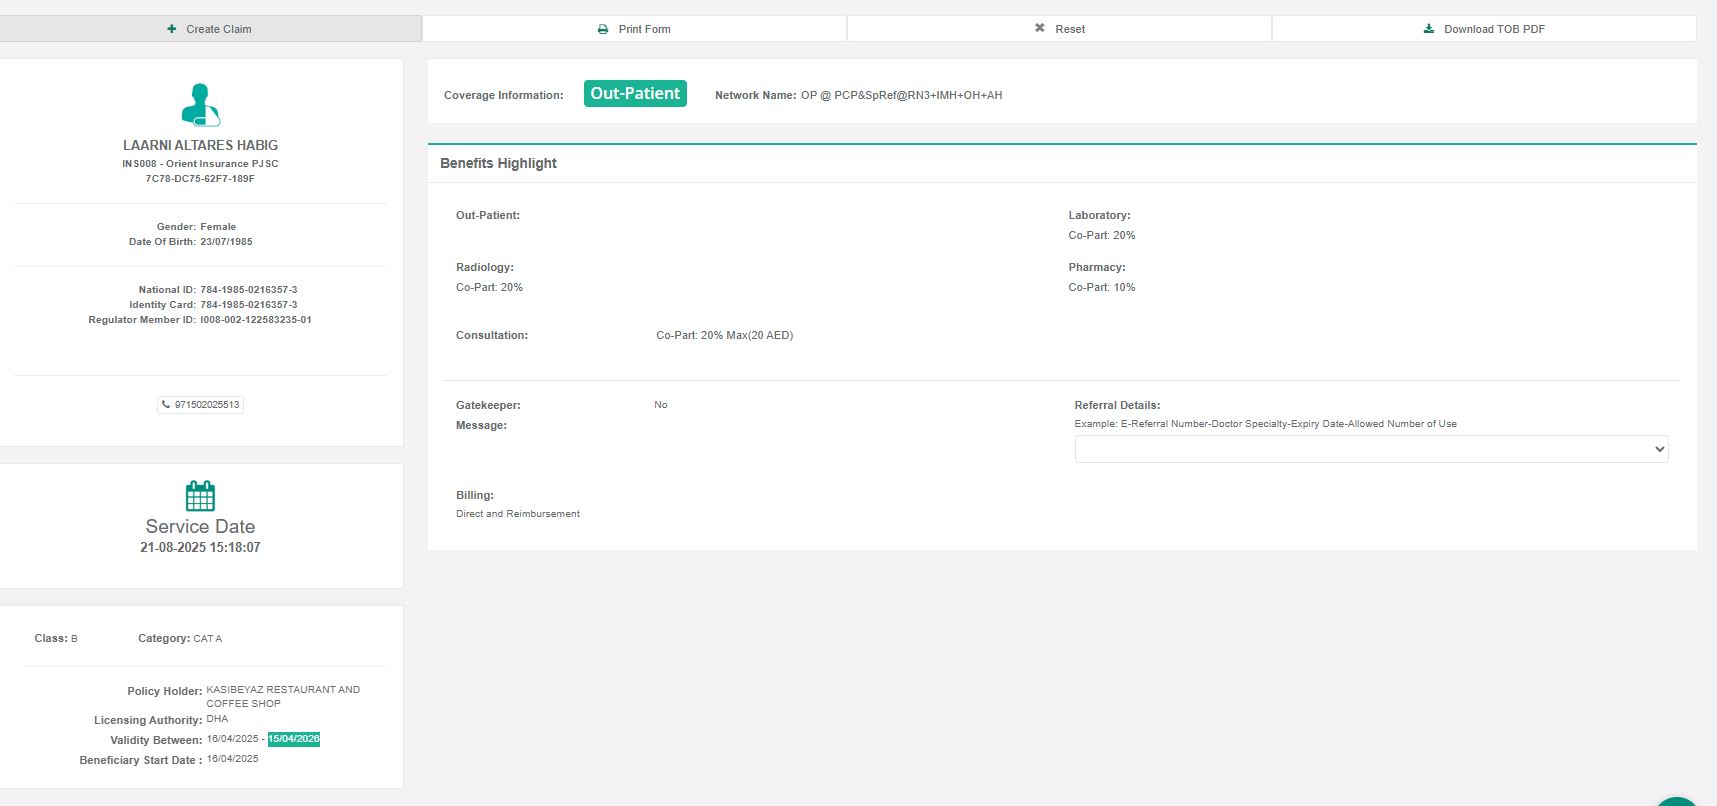Screen dimensions: 1717x806
Task: Click the download icon for TOB PDF
Action: point(1429,29)
